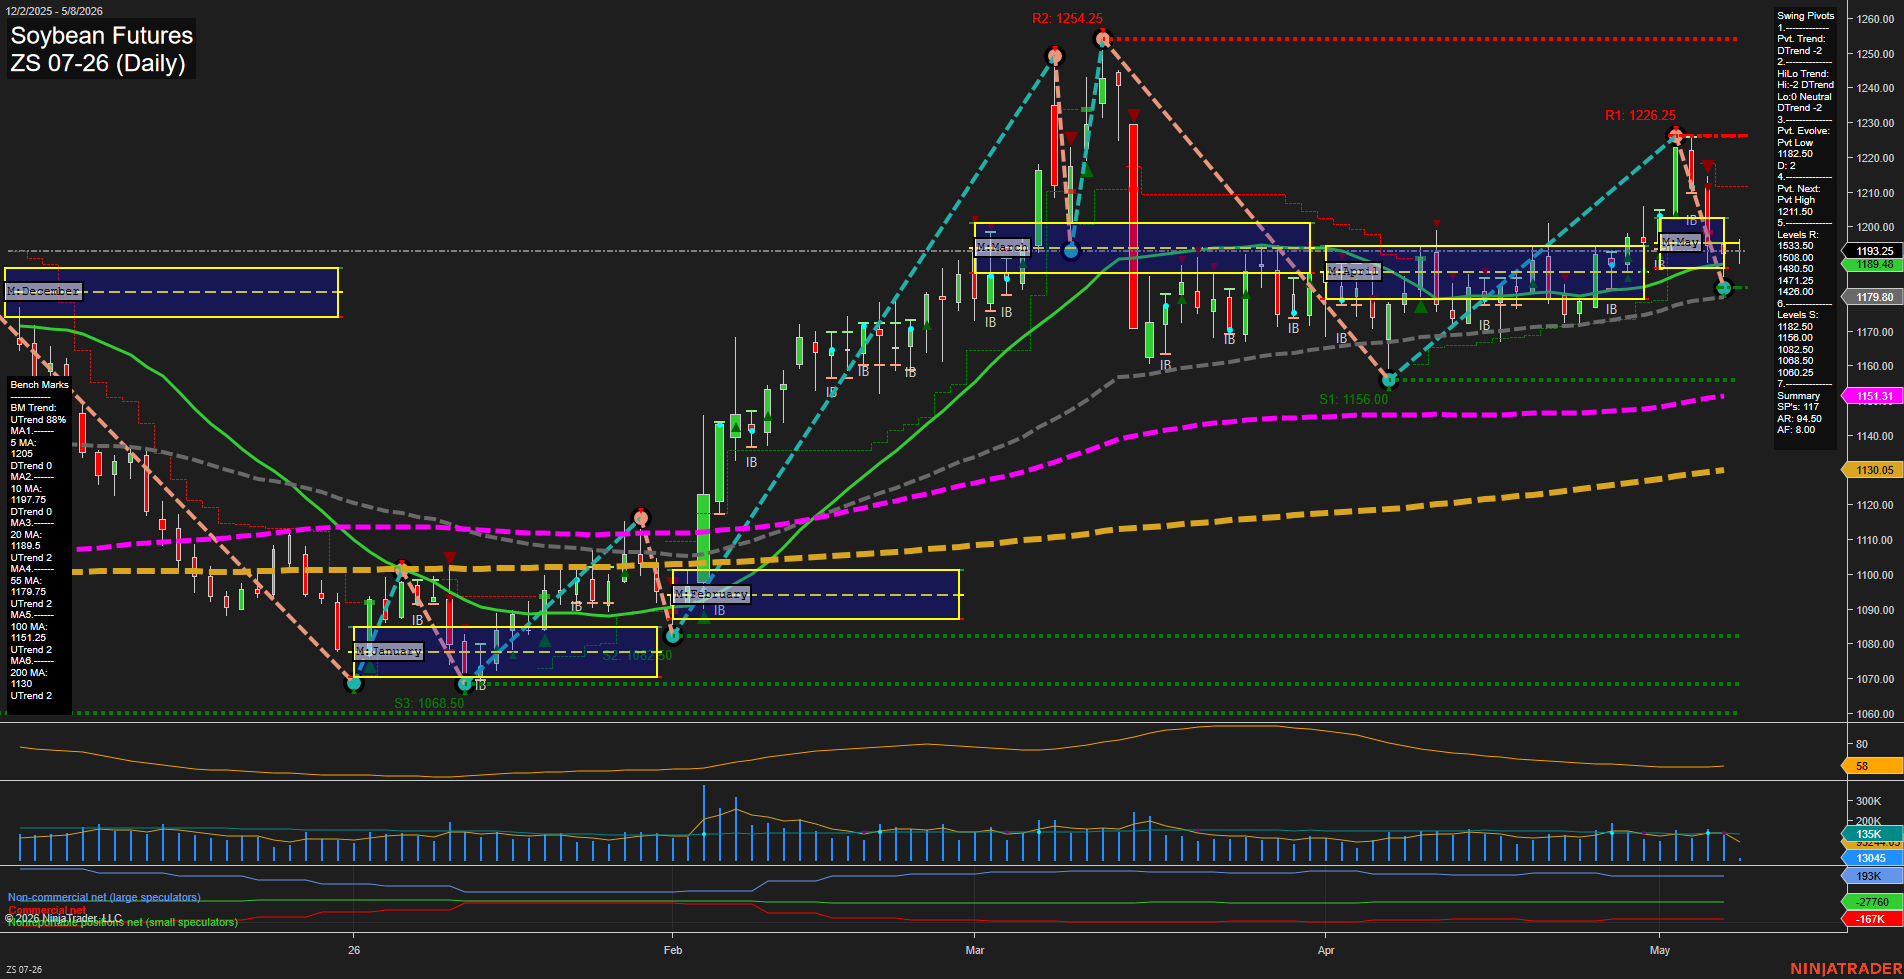Select the M:January range label
The height and width of the screenshot is (979, 1904).
click(x=389, y=651)
